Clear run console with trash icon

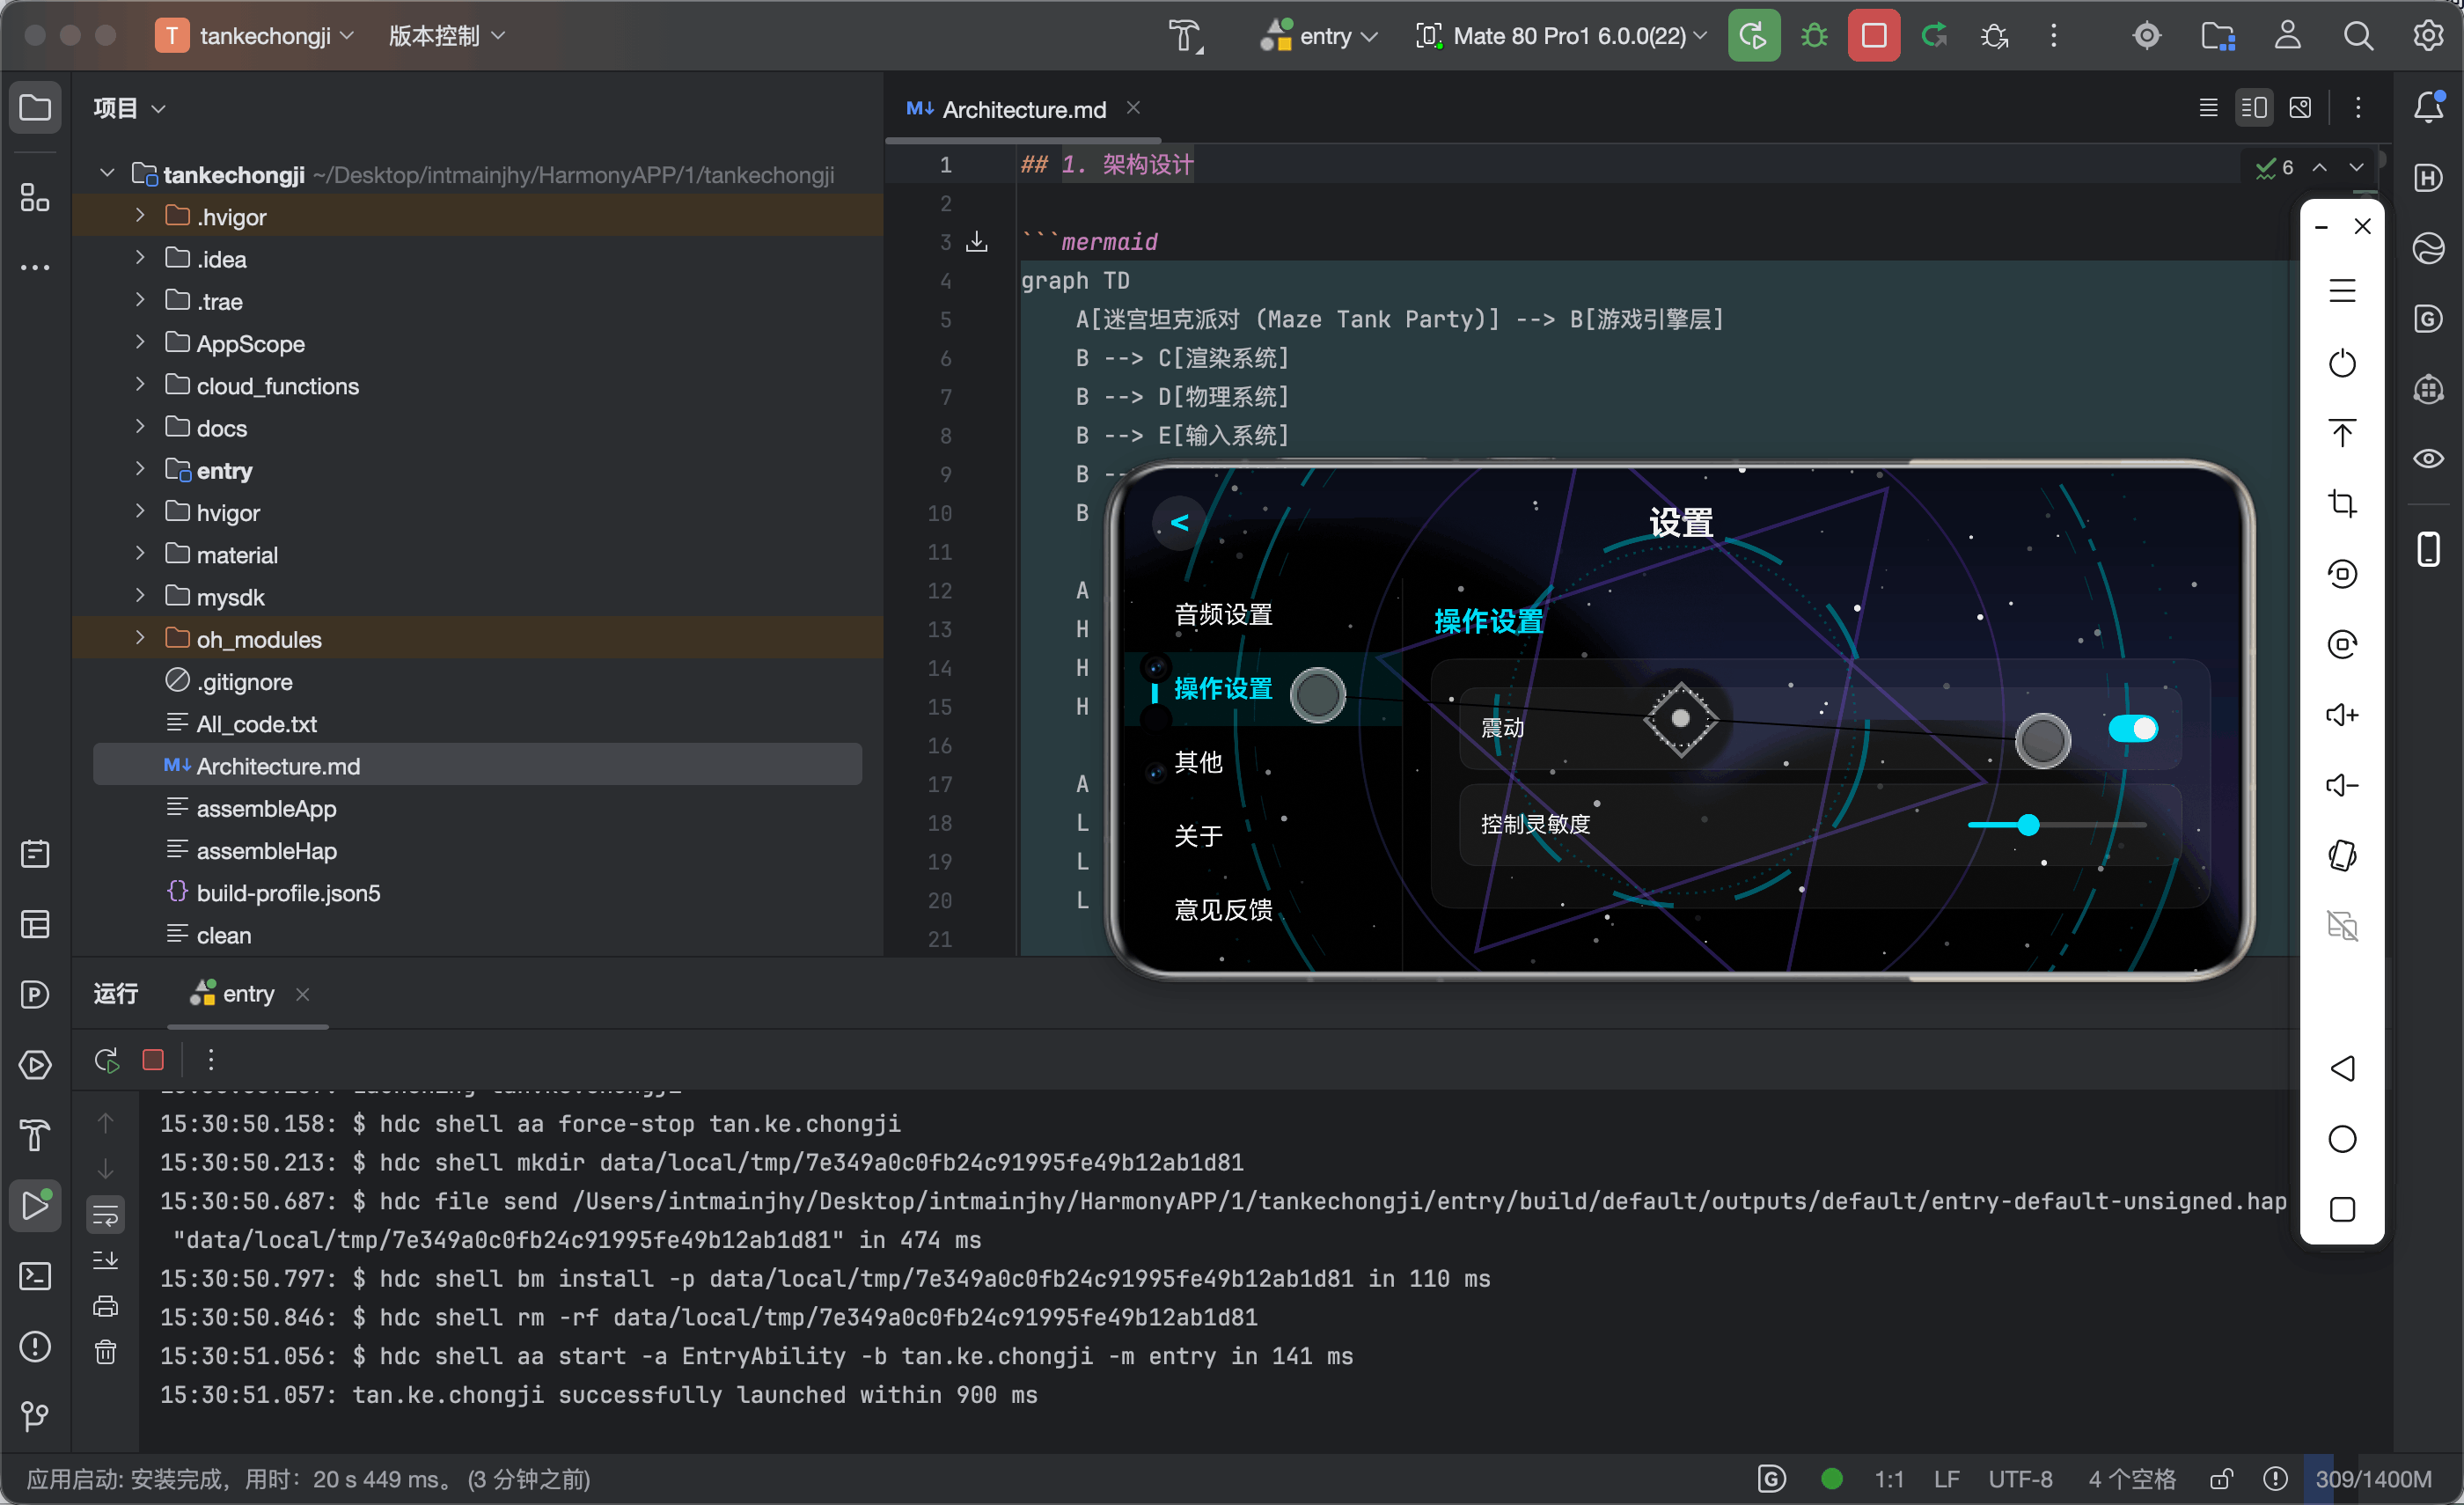click(105, 1352)
